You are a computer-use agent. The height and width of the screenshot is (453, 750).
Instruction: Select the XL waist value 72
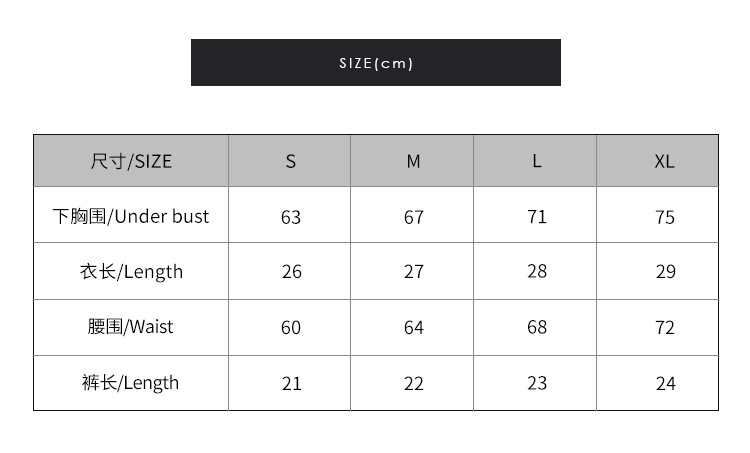[x=665, y=328]
